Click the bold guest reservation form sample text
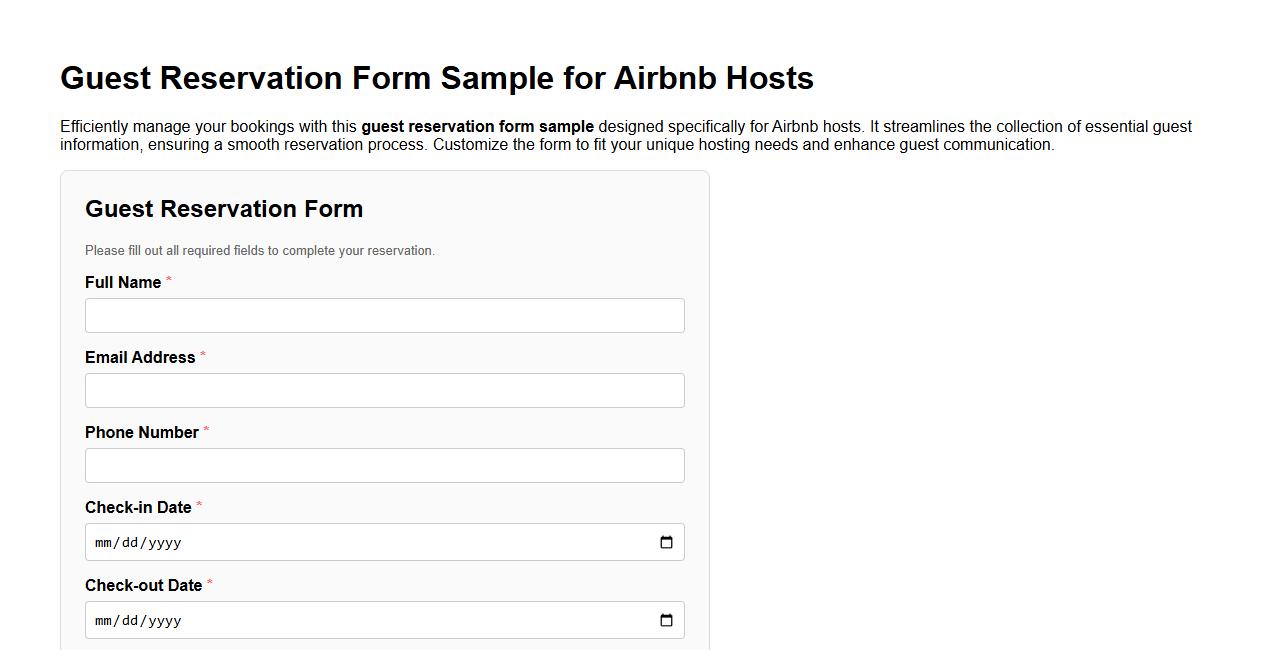The image size is (1278, 650). [x=477, y=126]
